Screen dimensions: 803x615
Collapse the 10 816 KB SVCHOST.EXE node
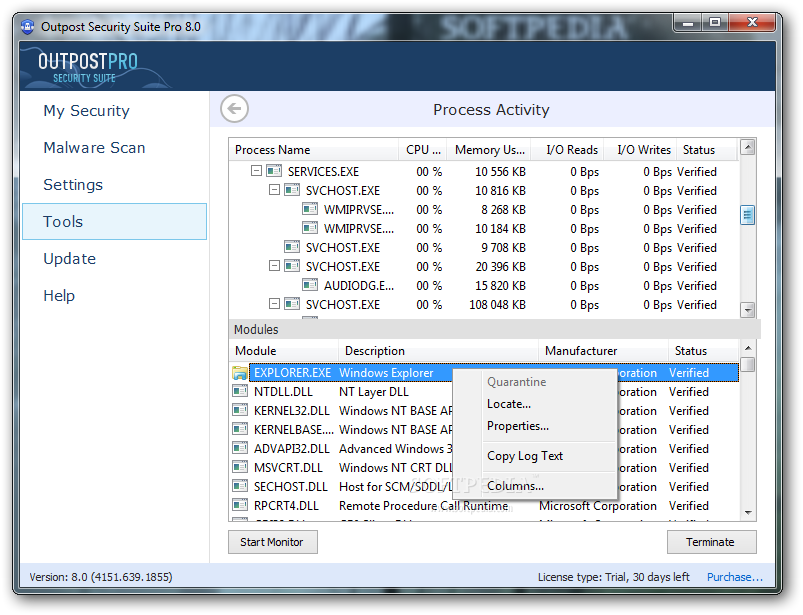coord(274,190)
